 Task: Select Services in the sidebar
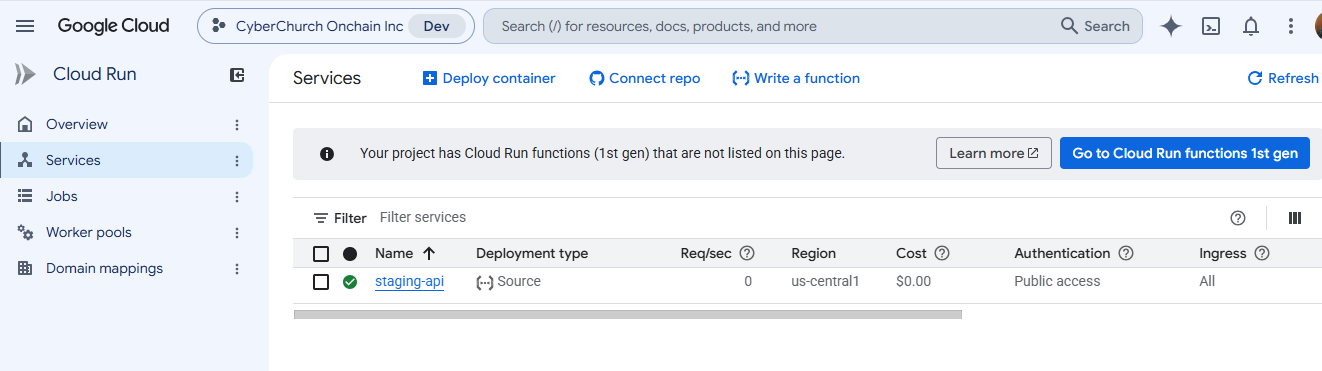[126, 161]
